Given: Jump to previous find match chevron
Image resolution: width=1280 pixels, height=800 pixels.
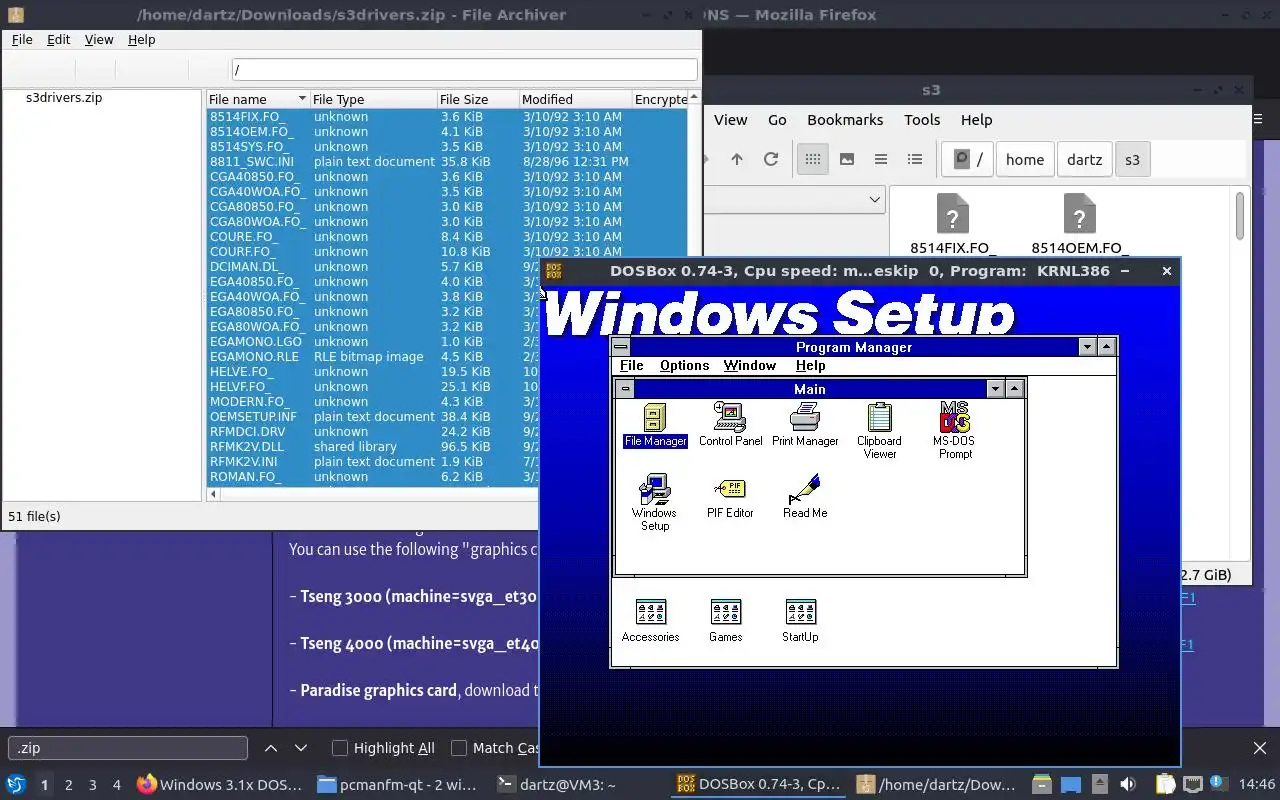Looking at the screenshot, I should tap(271, 748).
